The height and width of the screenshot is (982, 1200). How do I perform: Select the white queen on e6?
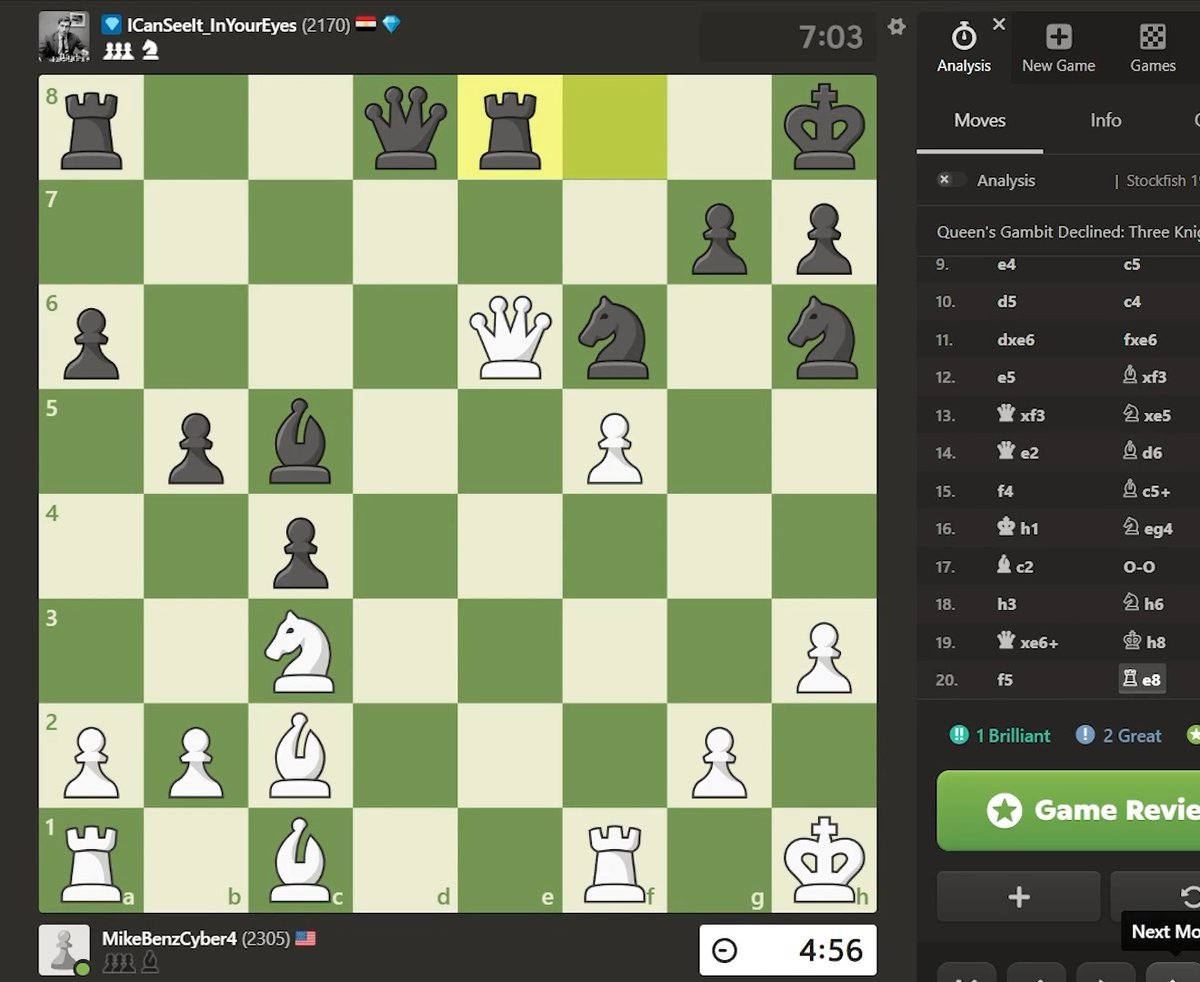(x=510, y=337)
